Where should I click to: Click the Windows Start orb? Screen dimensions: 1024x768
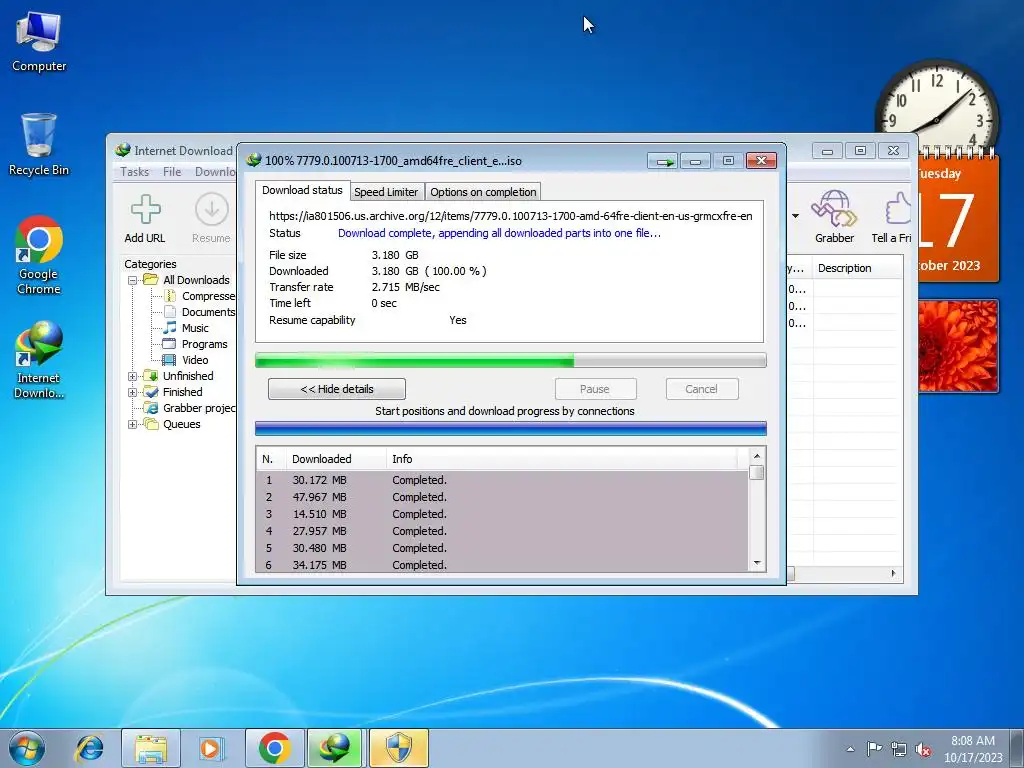click(27, 748)
